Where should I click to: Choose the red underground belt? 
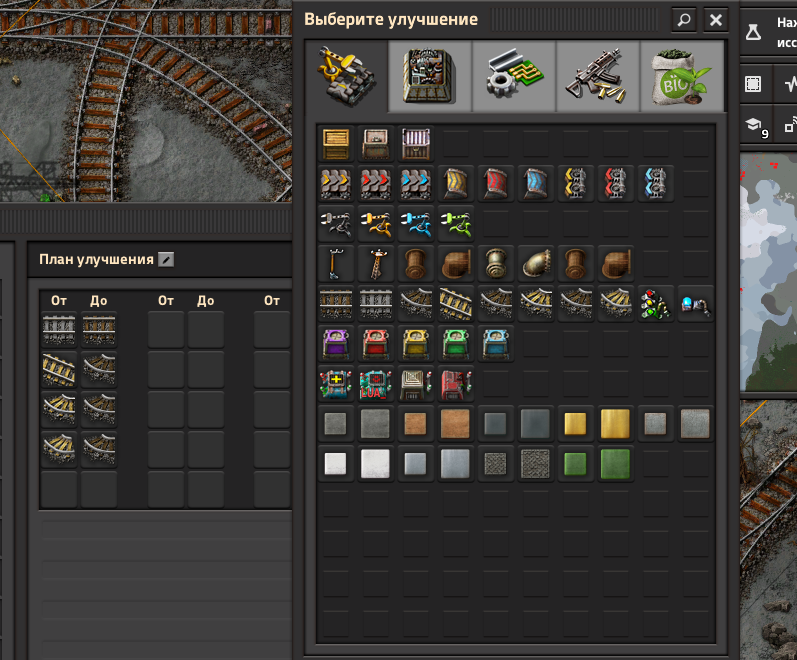pyautogui.click(x=496, y=183)
